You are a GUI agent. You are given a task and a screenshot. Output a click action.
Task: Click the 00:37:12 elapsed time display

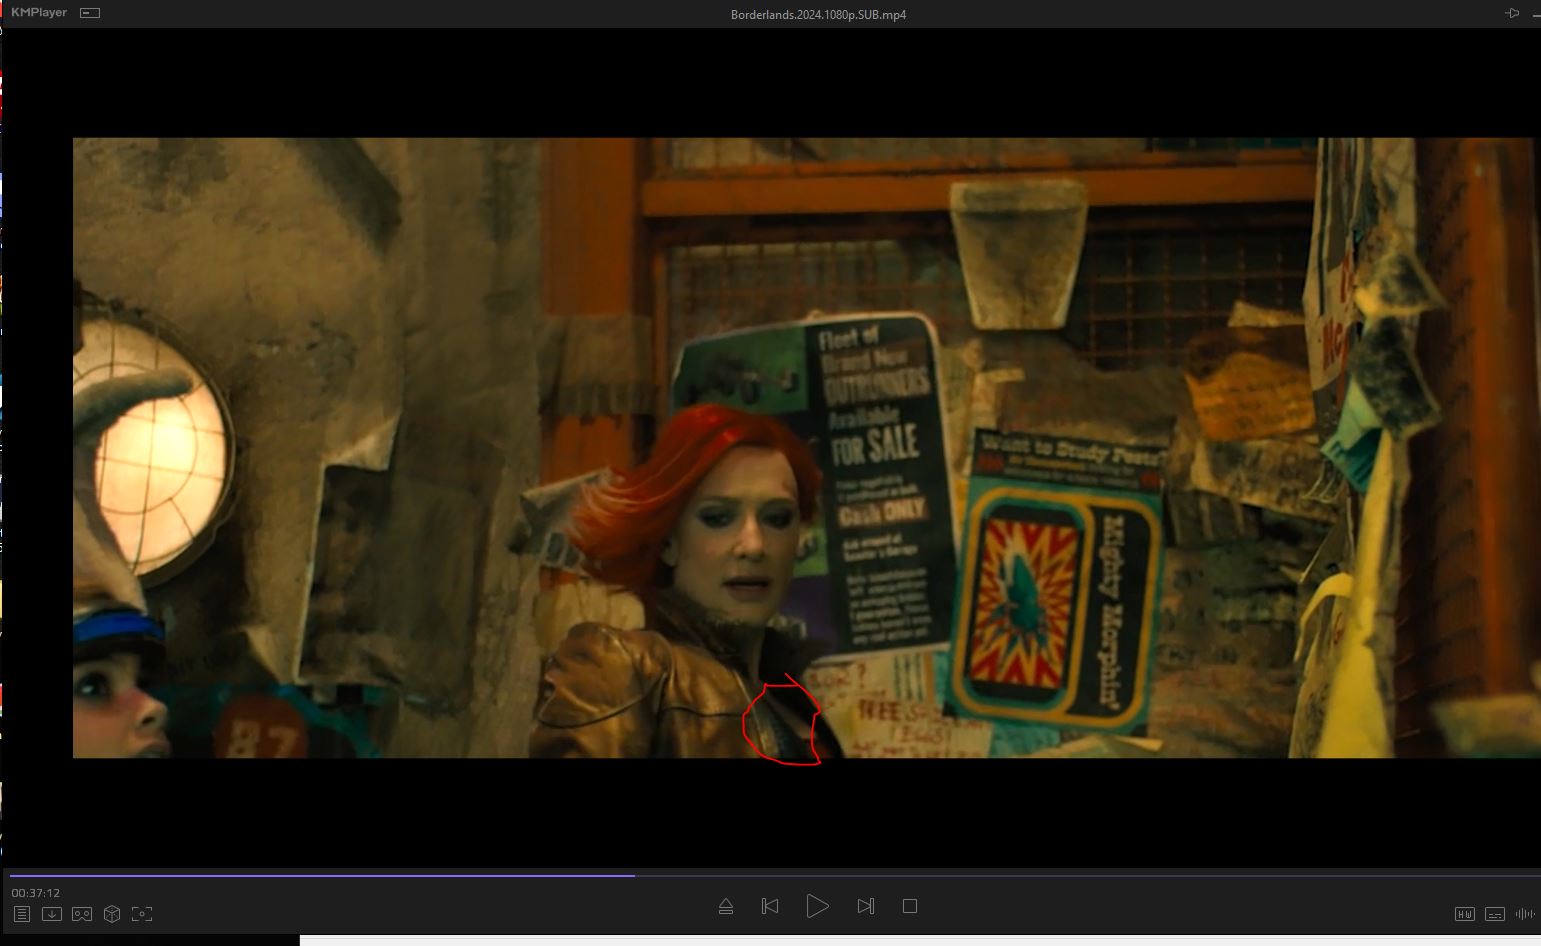coord(36,893)
